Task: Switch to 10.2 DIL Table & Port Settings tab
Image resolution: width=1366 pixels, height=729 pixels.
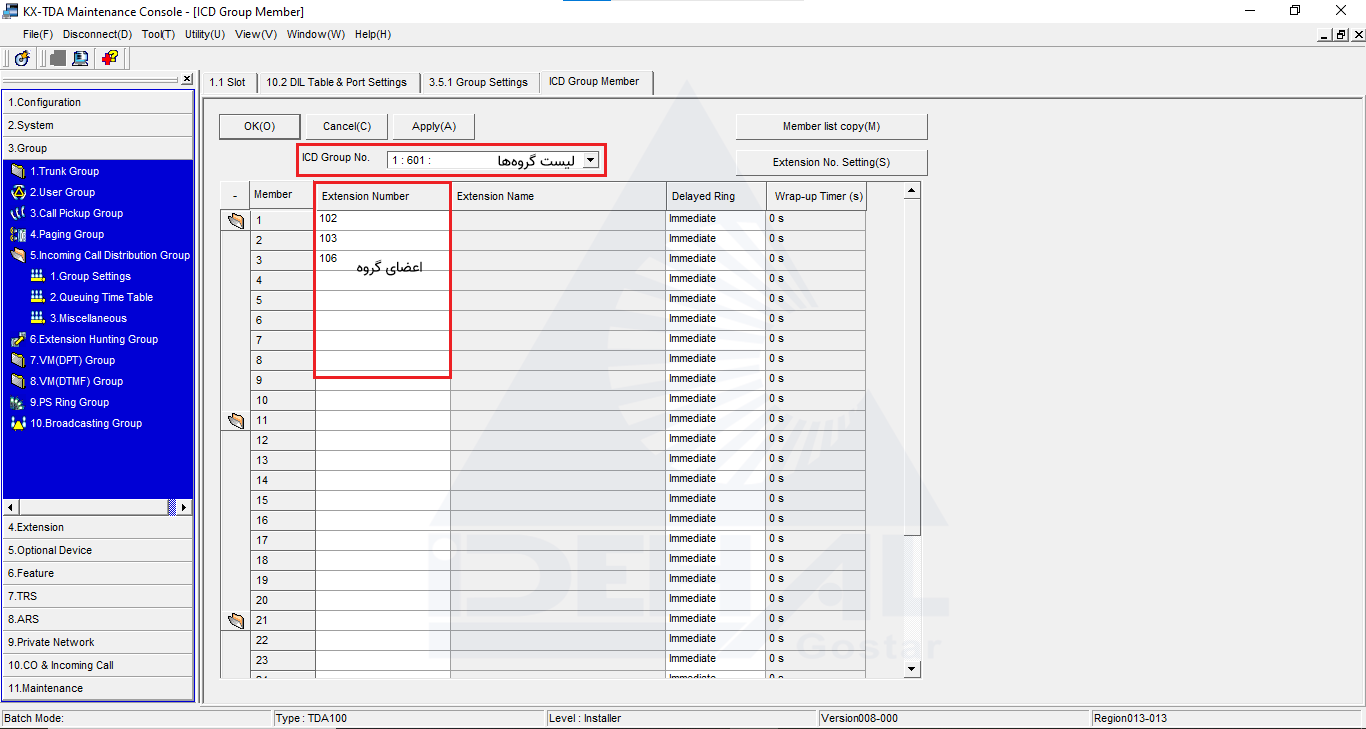Action: pos(337,82)
